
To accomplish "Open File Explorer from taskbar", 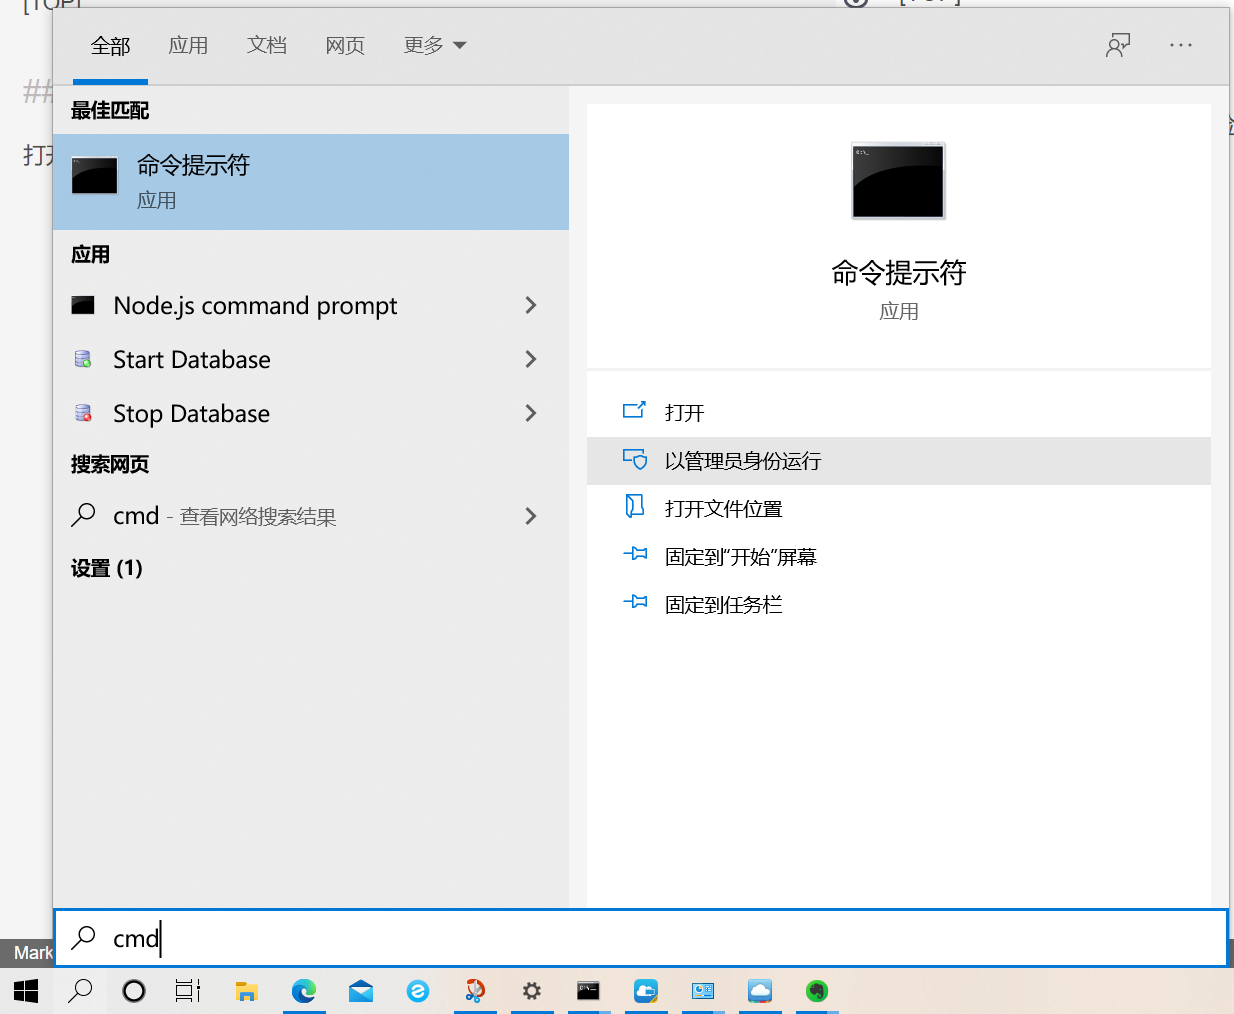I will pyautogui.click(x=246, y=991).
